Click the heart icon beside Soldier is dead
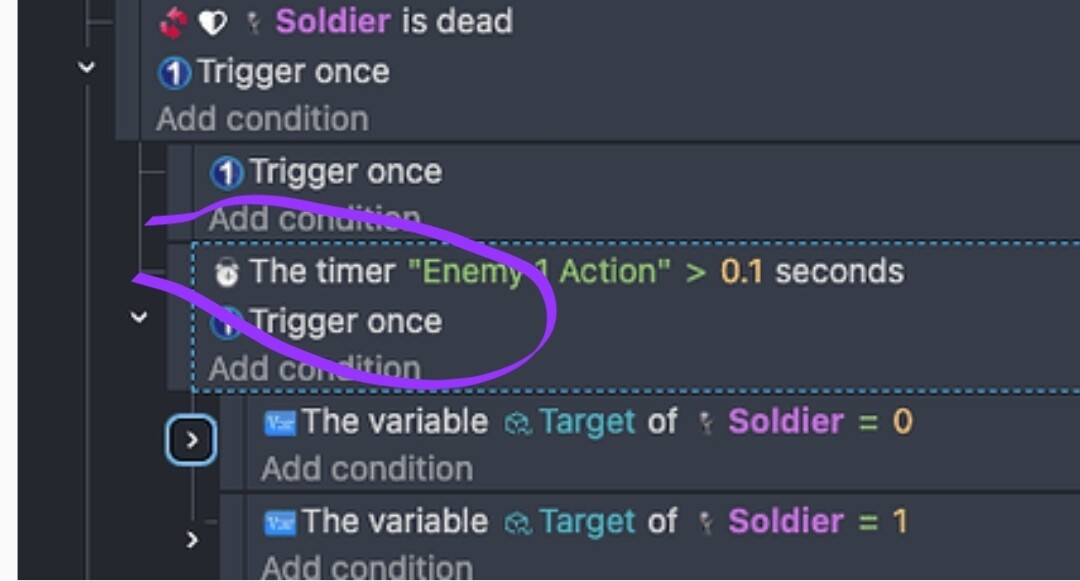 tap(212, 23)
